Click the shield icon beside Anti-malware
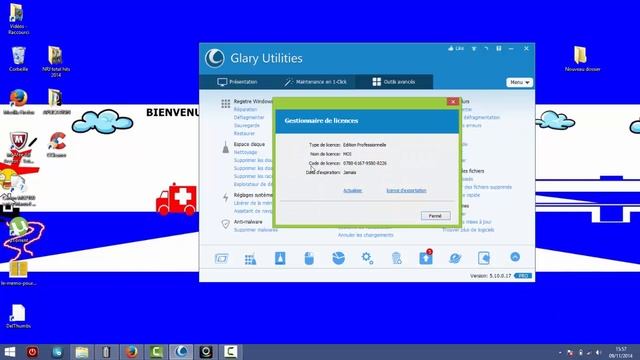 pos(225,224)
